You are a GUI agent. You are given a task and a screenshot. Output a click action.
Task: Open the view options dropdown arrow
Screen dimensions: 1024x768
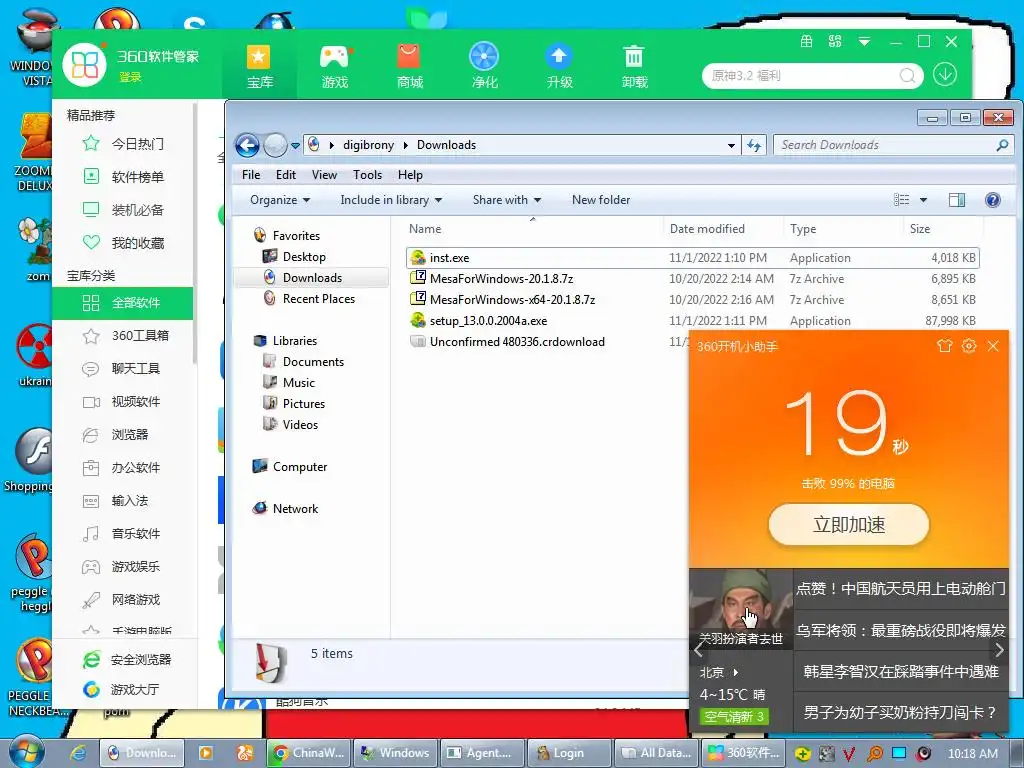(x=923, y=200)
